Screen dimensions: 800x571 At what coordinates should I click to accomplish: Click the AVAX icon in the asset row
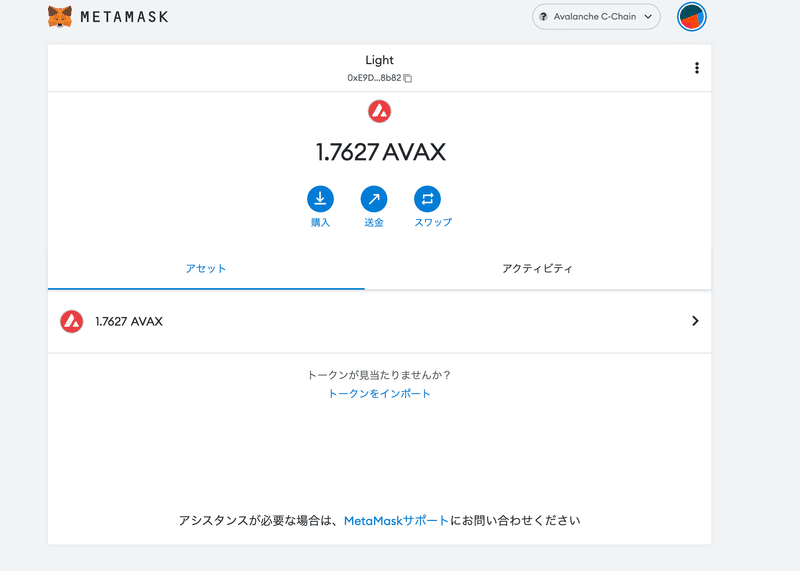click(72, 321)
